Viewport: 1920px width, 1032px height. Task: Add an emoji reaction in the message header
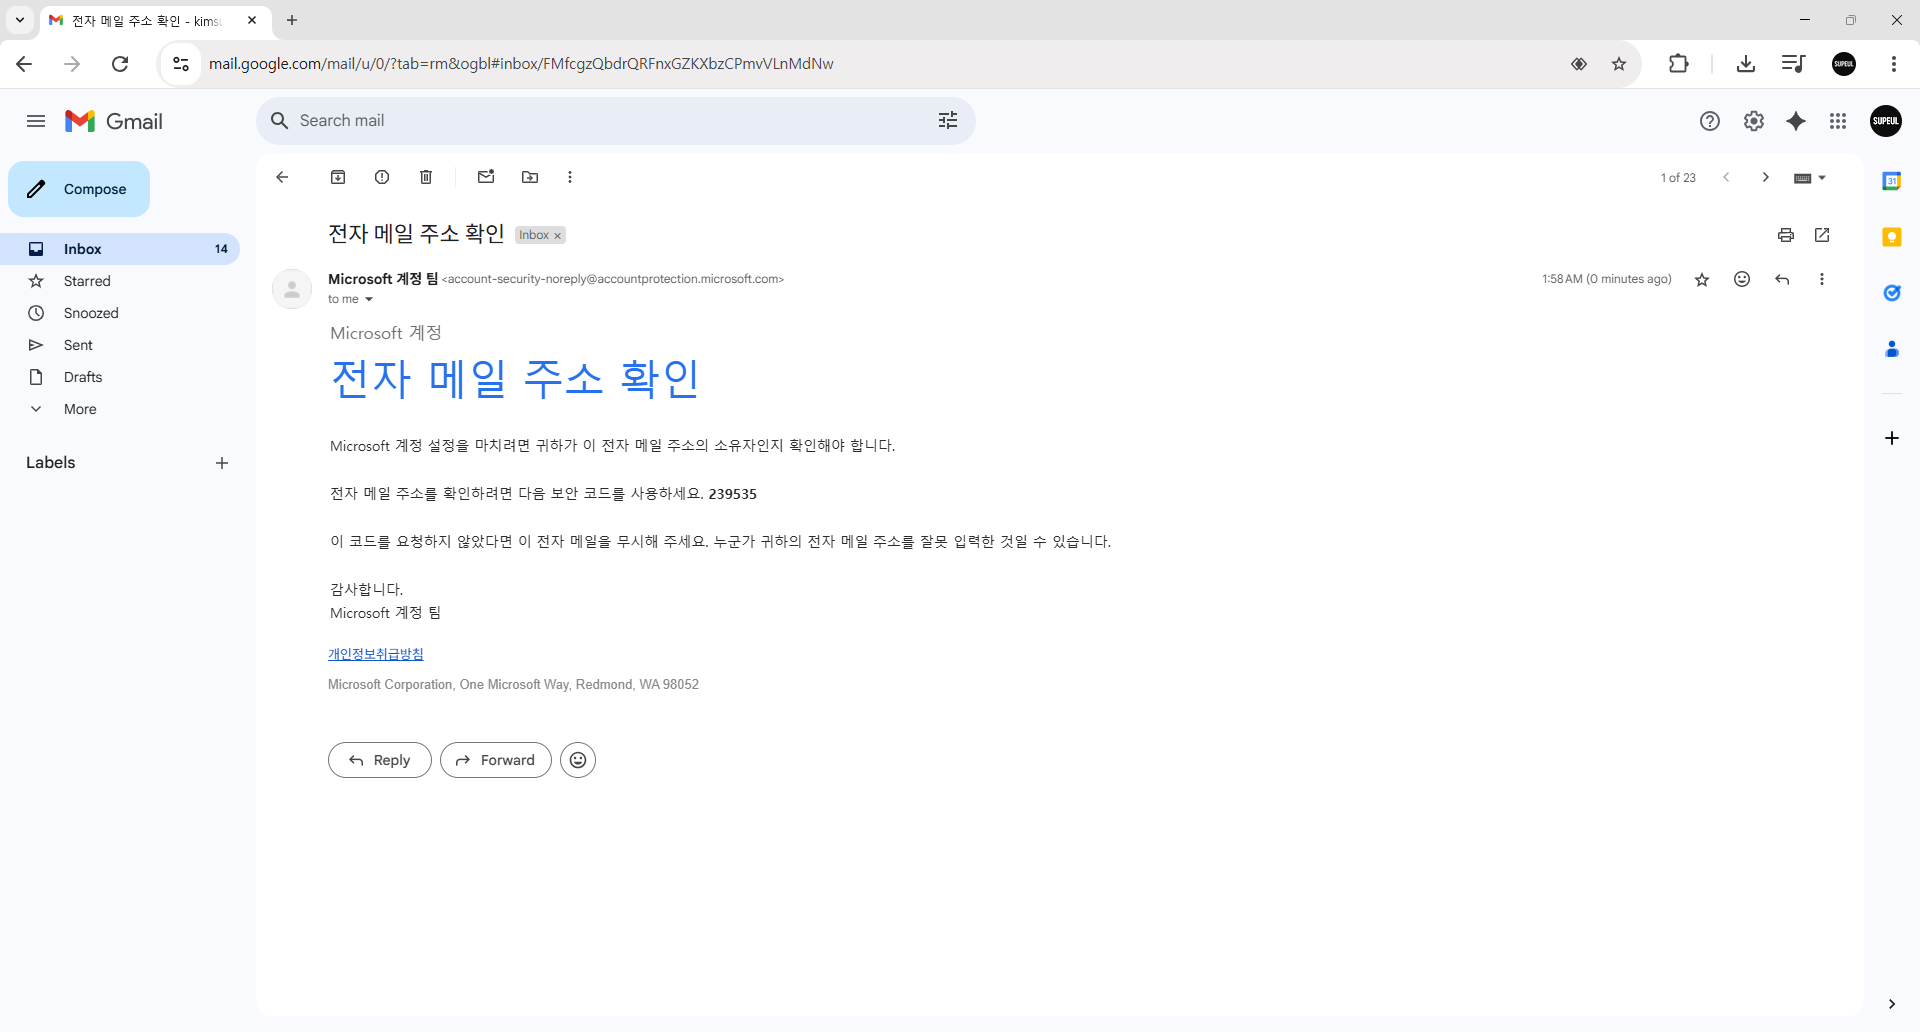1742,279
